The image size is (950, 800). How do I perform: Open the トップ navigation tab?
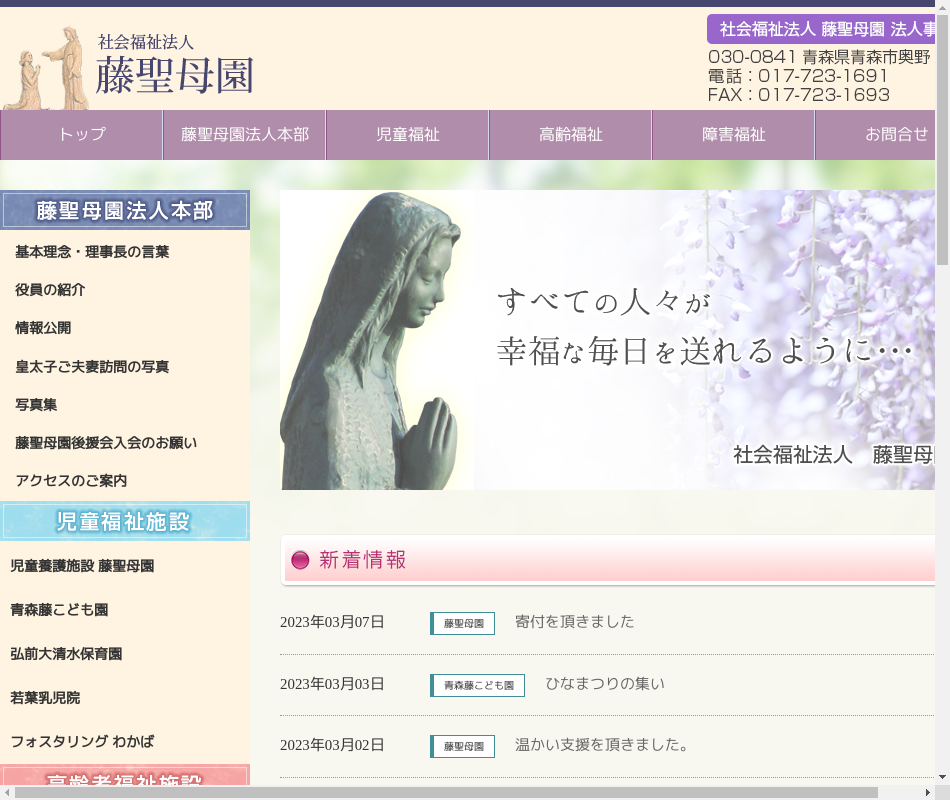coord(81,135)
